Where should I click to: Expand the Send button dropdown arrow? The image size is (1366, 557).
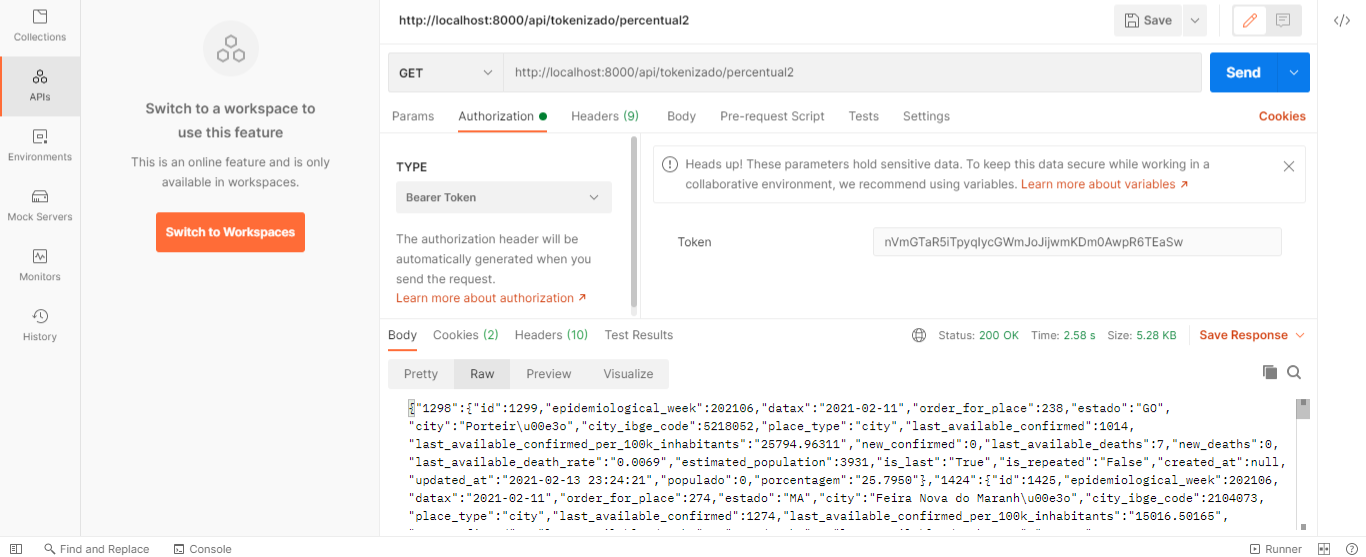pos(1294,72)
